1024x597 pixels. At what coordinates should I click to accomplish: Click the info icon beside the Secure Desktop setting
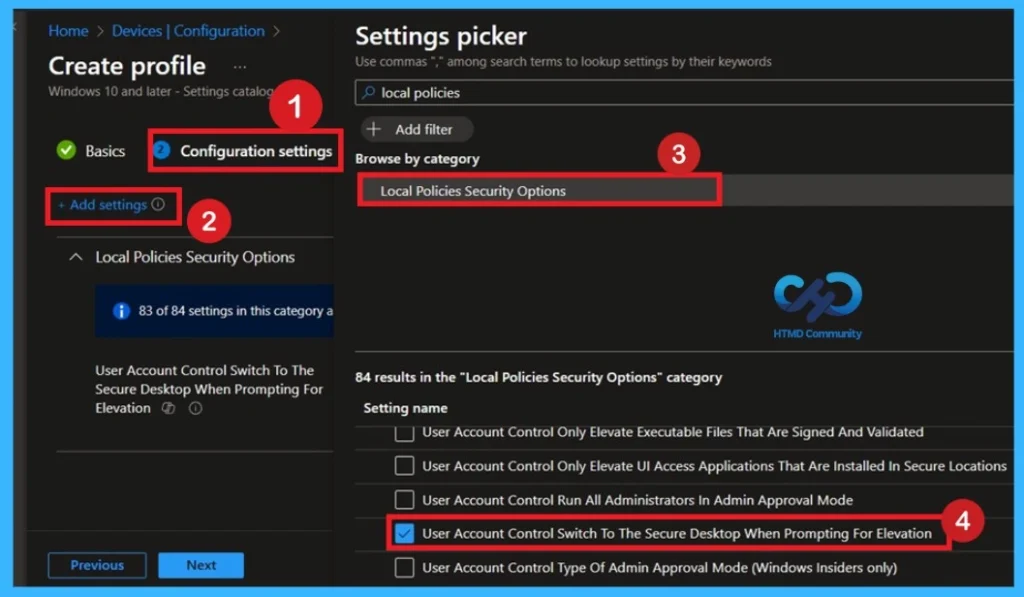195,407
